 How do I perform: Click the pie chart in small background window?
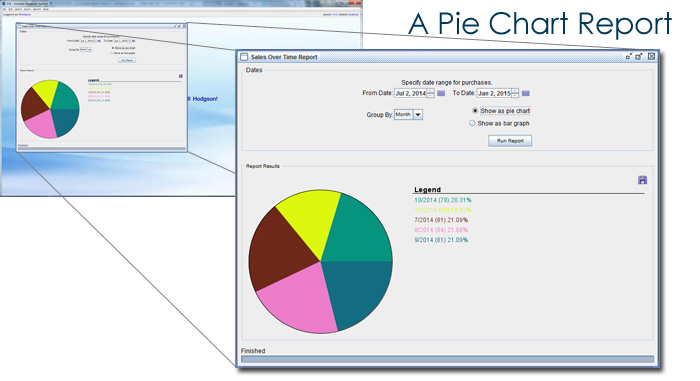pyautogui.click(x=50, y=109)
